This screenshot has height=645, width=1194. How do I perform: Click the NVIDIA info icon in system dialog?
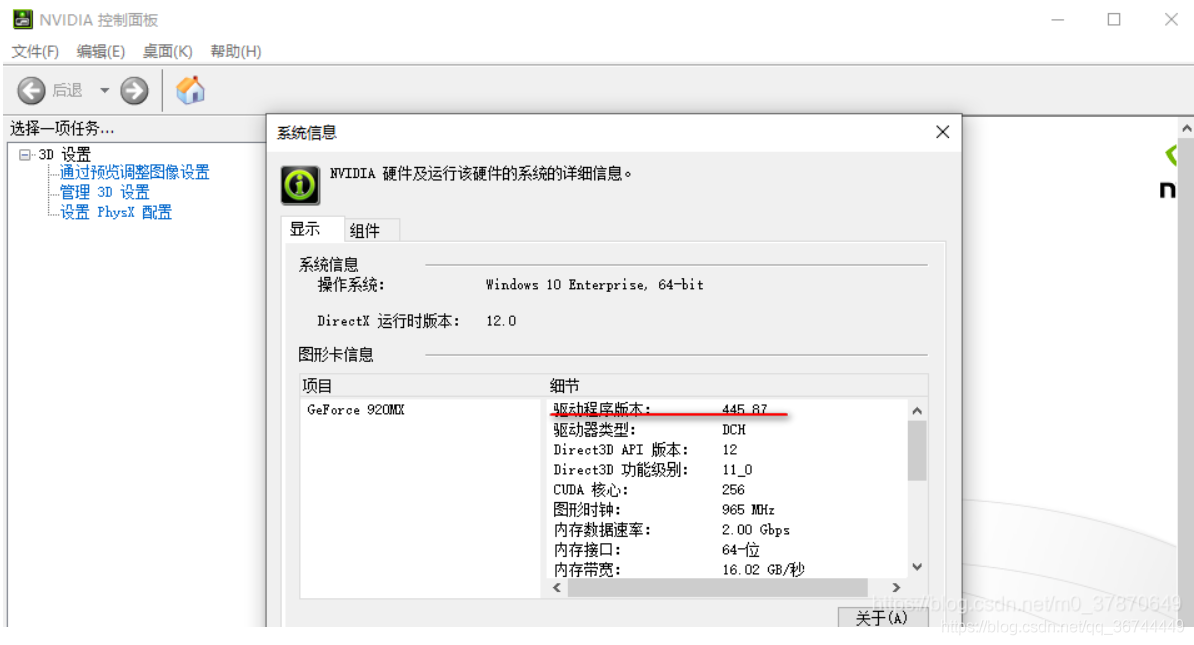[299, 185]
